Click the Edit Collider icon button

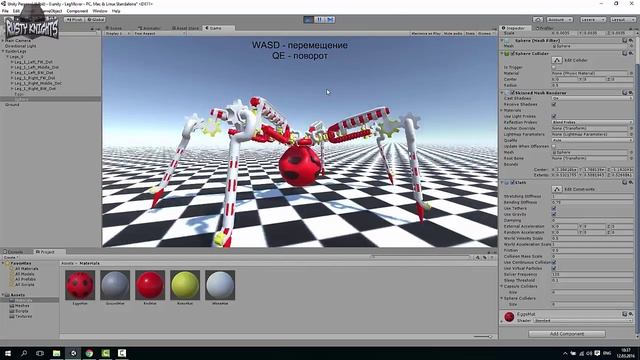click(557, 60)
